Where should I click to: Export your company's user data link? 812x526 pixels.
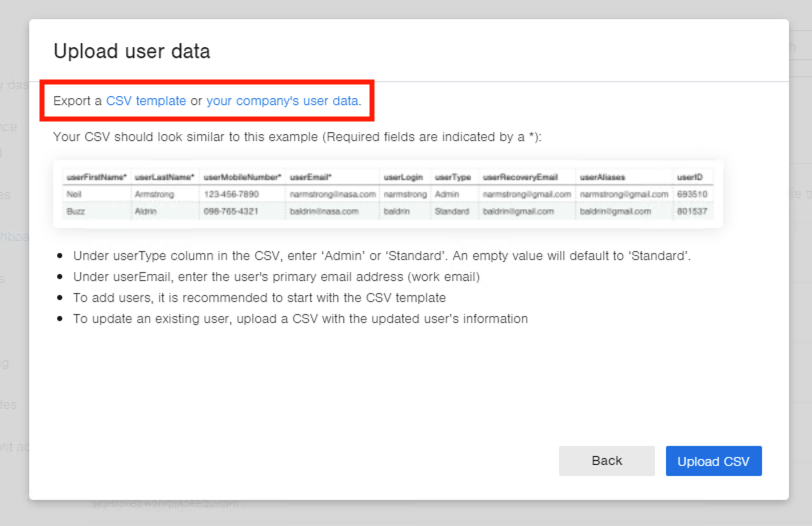pos(282,100)
